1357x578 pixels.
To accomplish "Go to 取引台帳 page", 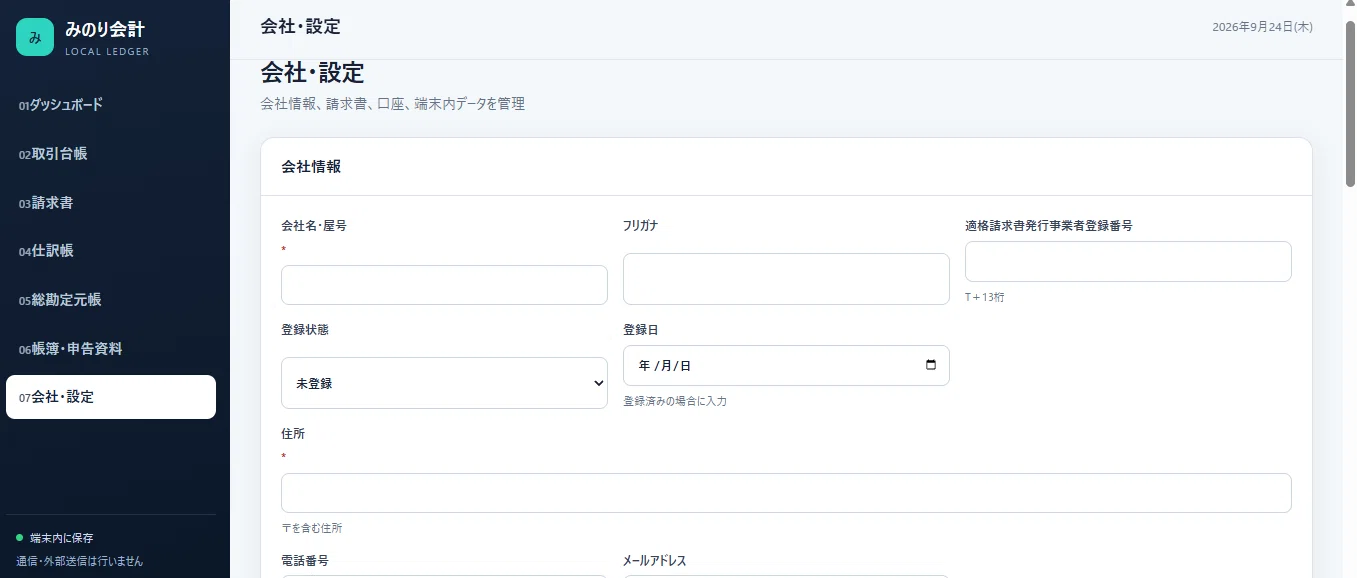I will tap(111, 154).
